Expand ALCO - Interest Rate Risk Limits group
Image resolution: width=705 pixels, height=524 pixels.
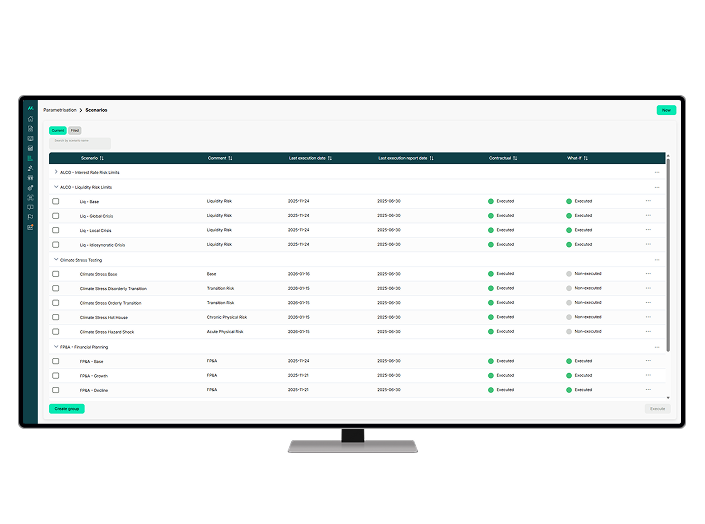(56, 173)
